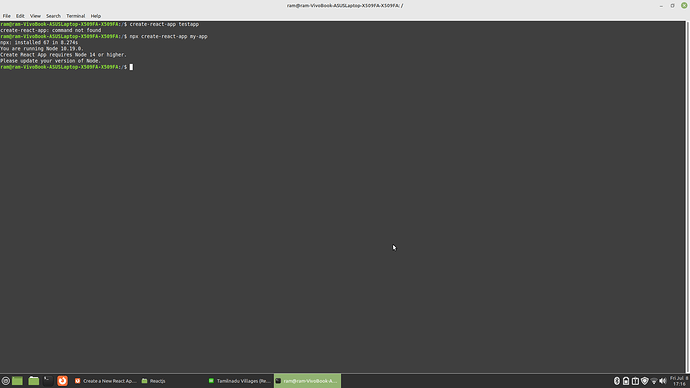This screenshot has height=388, width=690.
Task: Open the update manager tray icon
Action: click(635, 381)
